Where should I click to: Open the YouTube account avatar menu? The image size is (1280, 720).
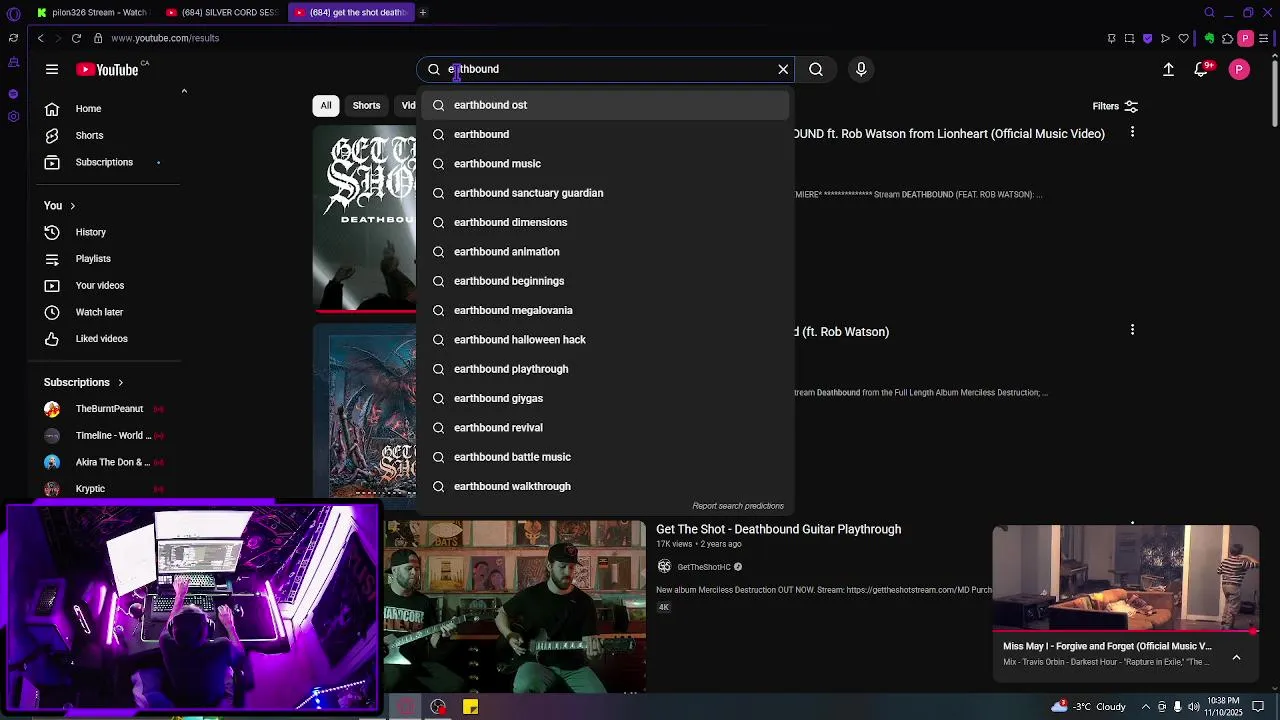1239,69
